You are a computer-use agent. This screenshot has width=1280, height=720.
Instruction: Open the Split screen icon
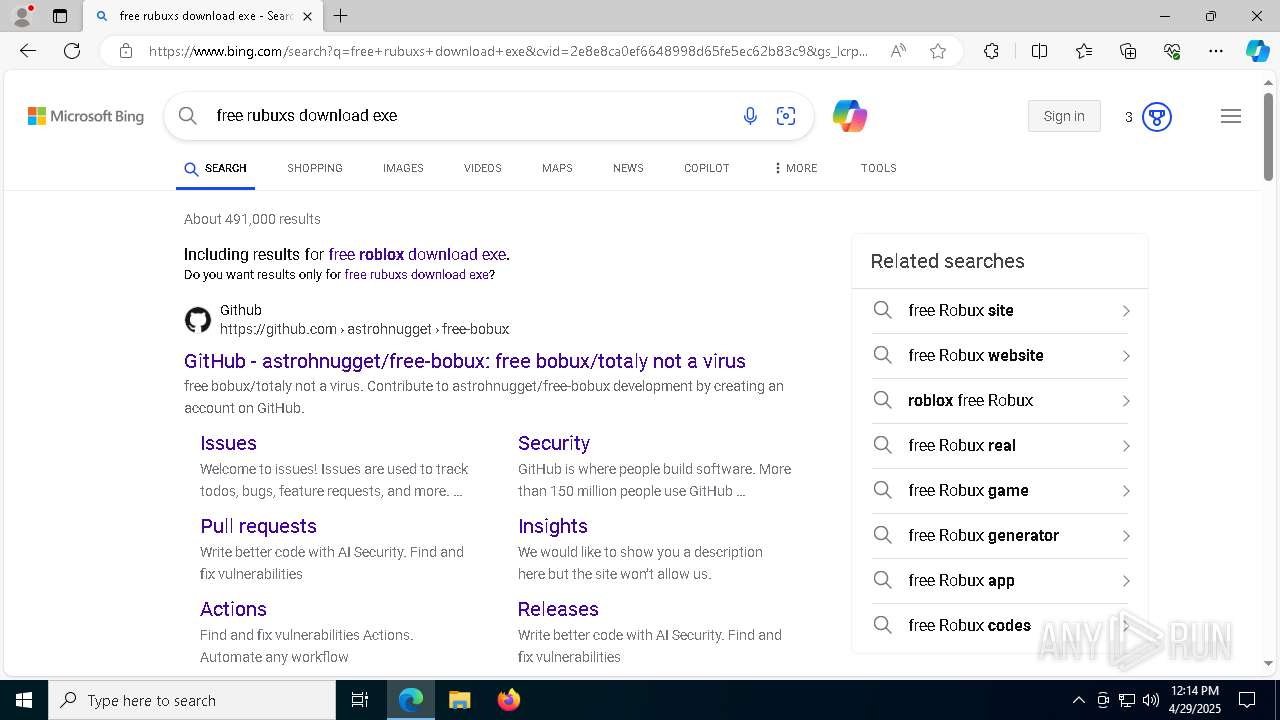pyautogui.click(x=1039, y=51)
